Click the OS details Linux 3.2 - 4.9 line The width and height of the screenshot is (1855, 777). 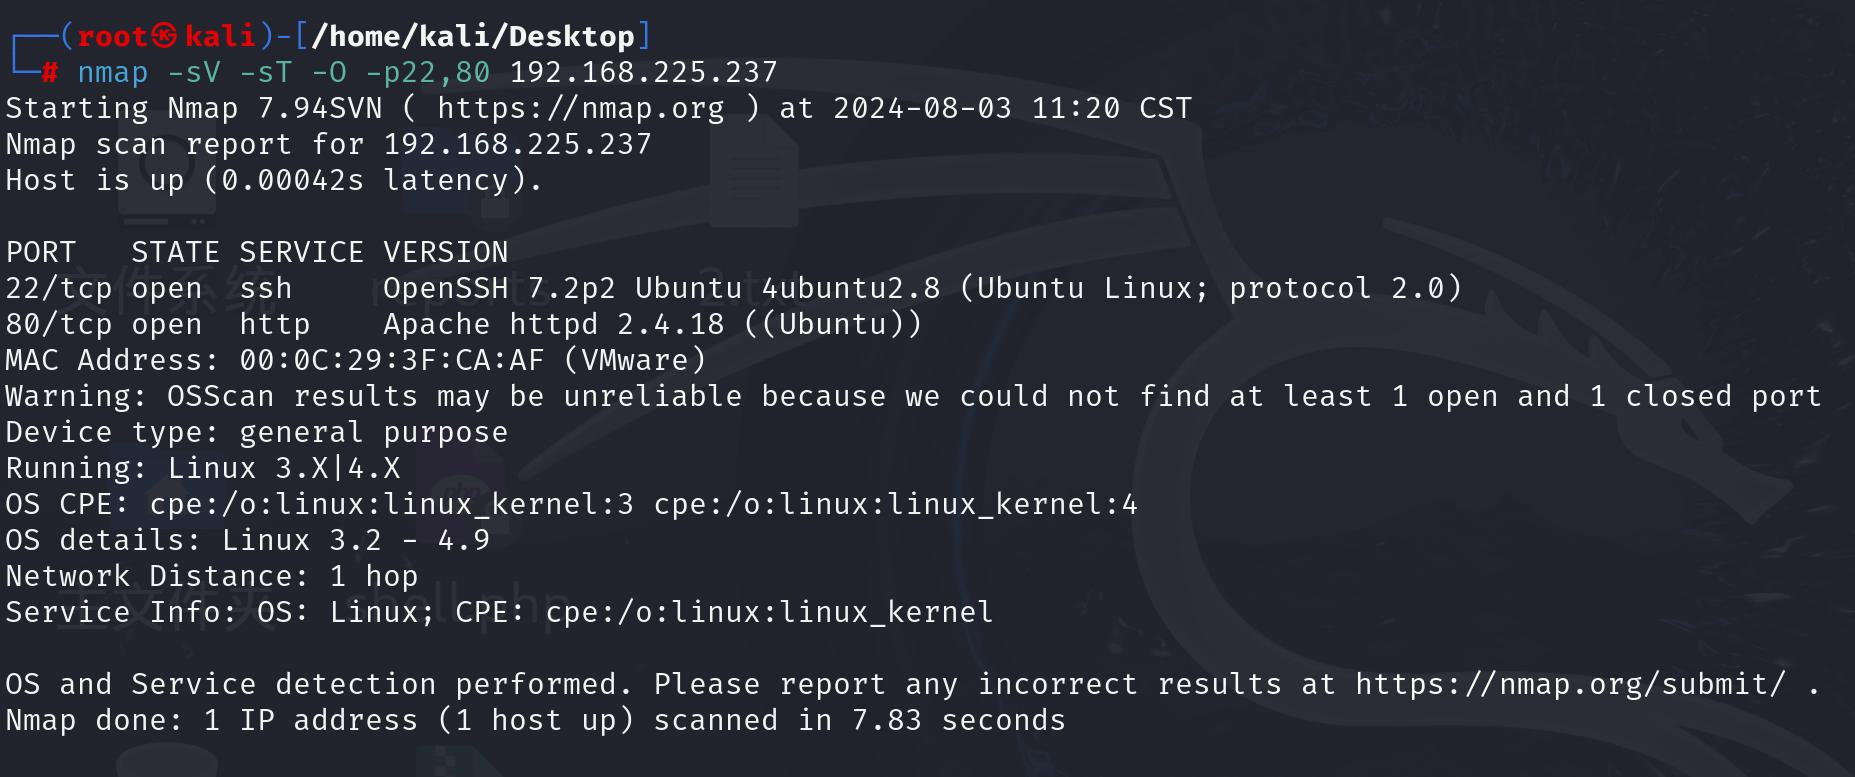pyautogui.click(x=248, y=540)
